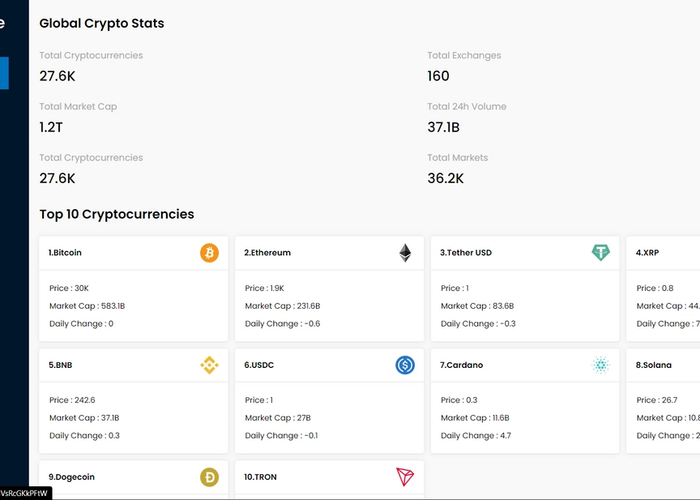This screenshot has height=500, width=700.
Task: Open the 10.TRON card title
Action: [260, 477]
